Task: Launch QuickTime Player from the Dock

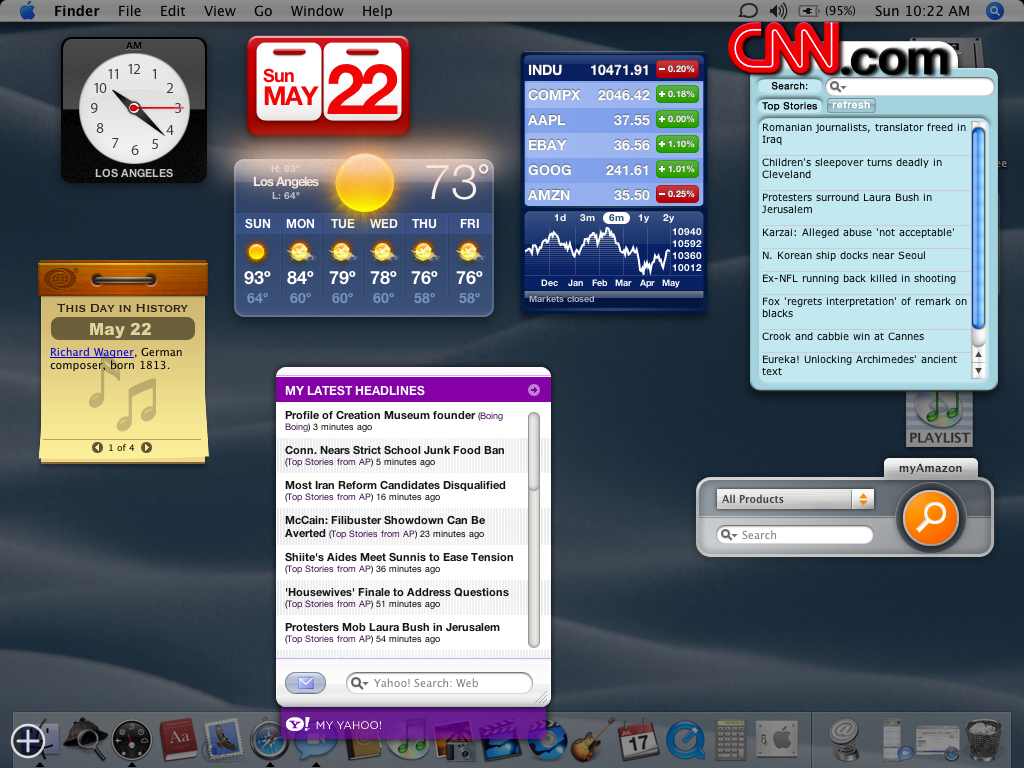Action: click(x=685, y=741)
